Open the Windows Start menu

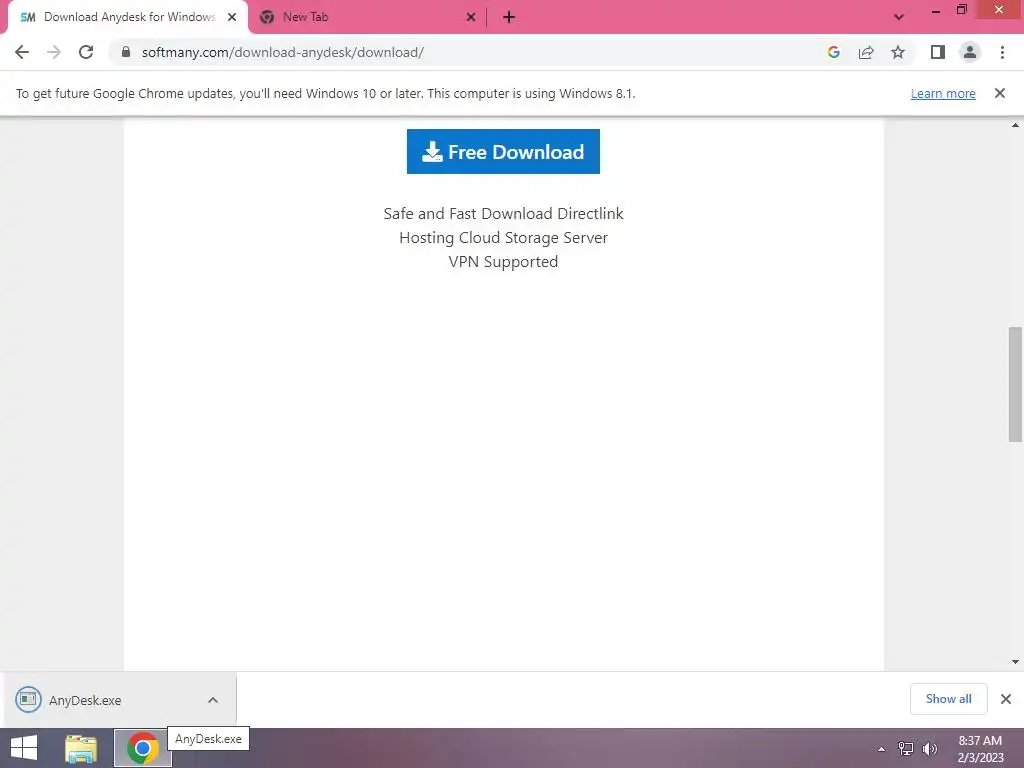pyautogui.click(x=24, y=748)
